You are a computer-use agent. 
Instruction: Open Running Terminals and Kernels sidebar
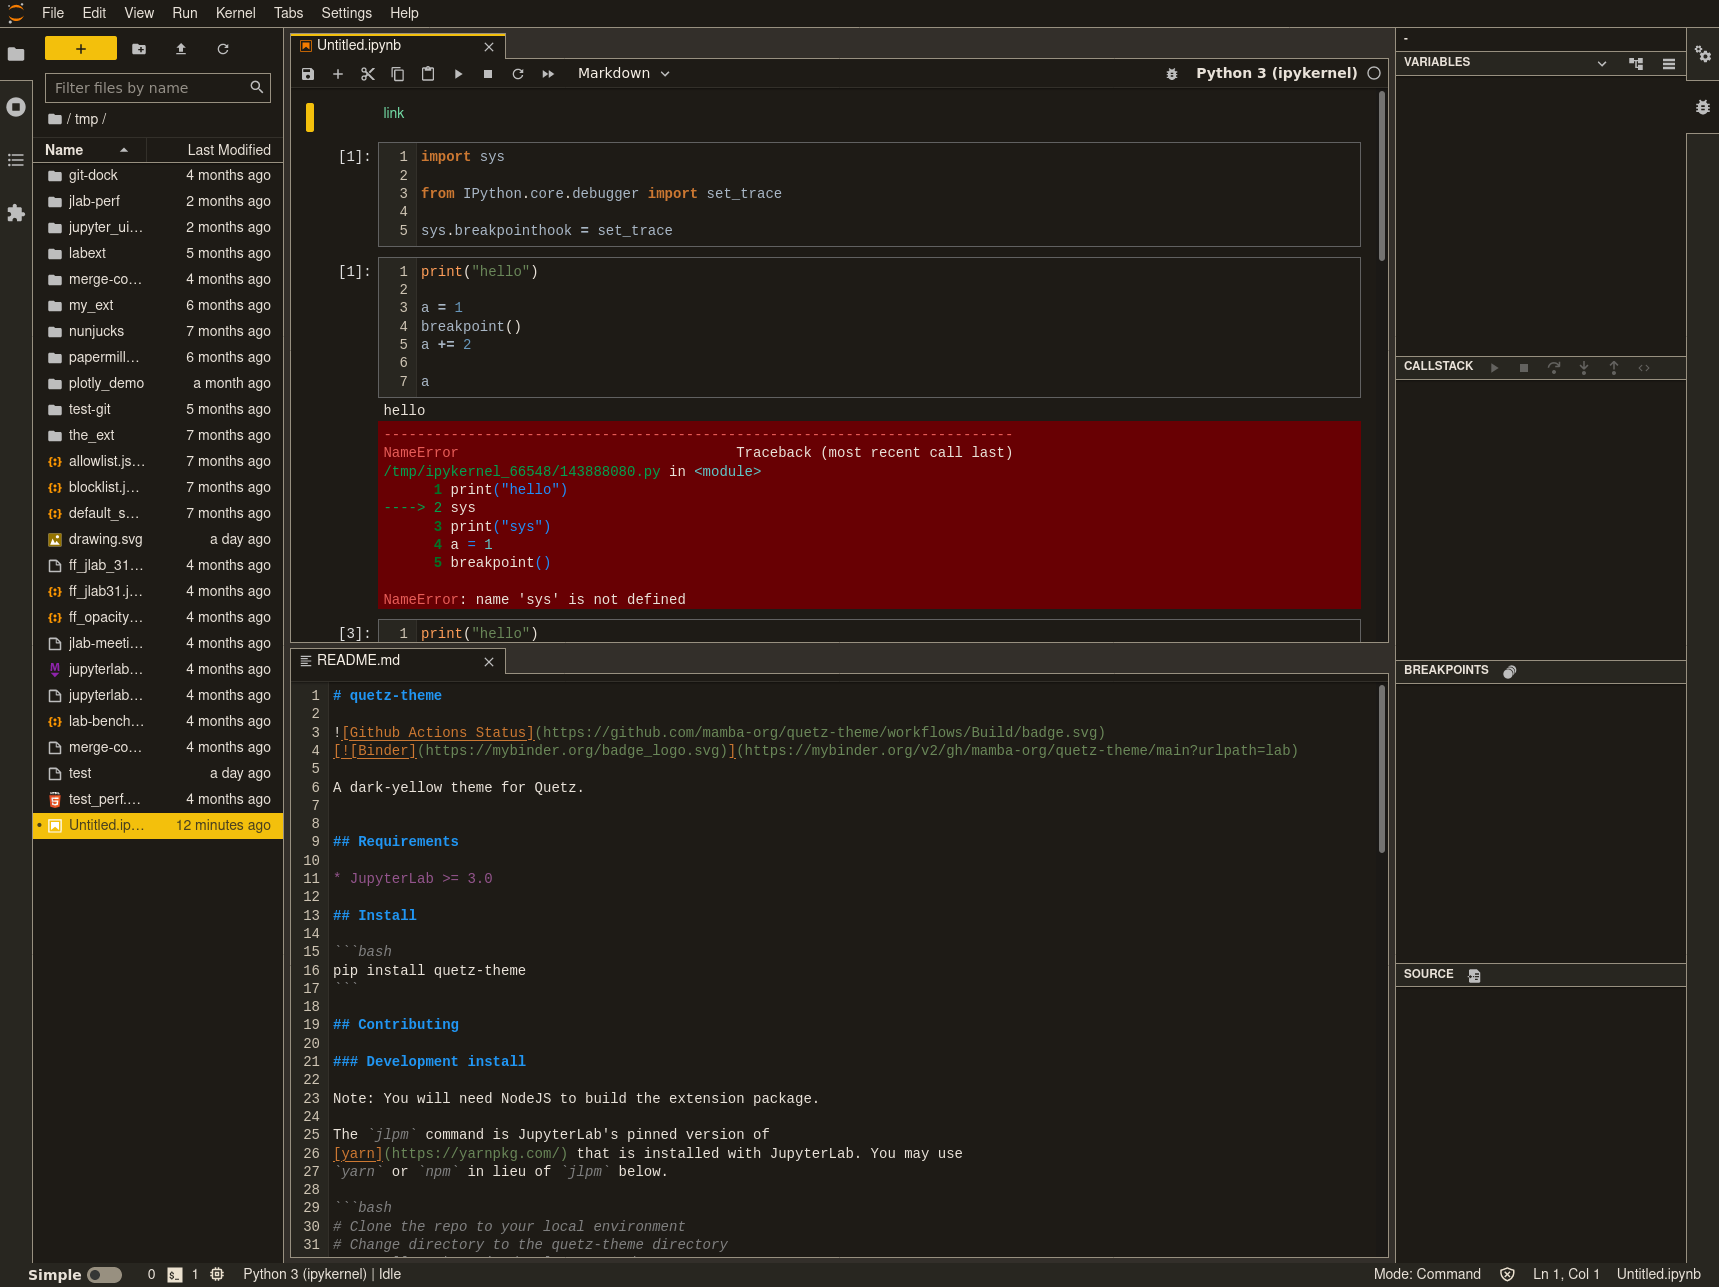[16, 107]
